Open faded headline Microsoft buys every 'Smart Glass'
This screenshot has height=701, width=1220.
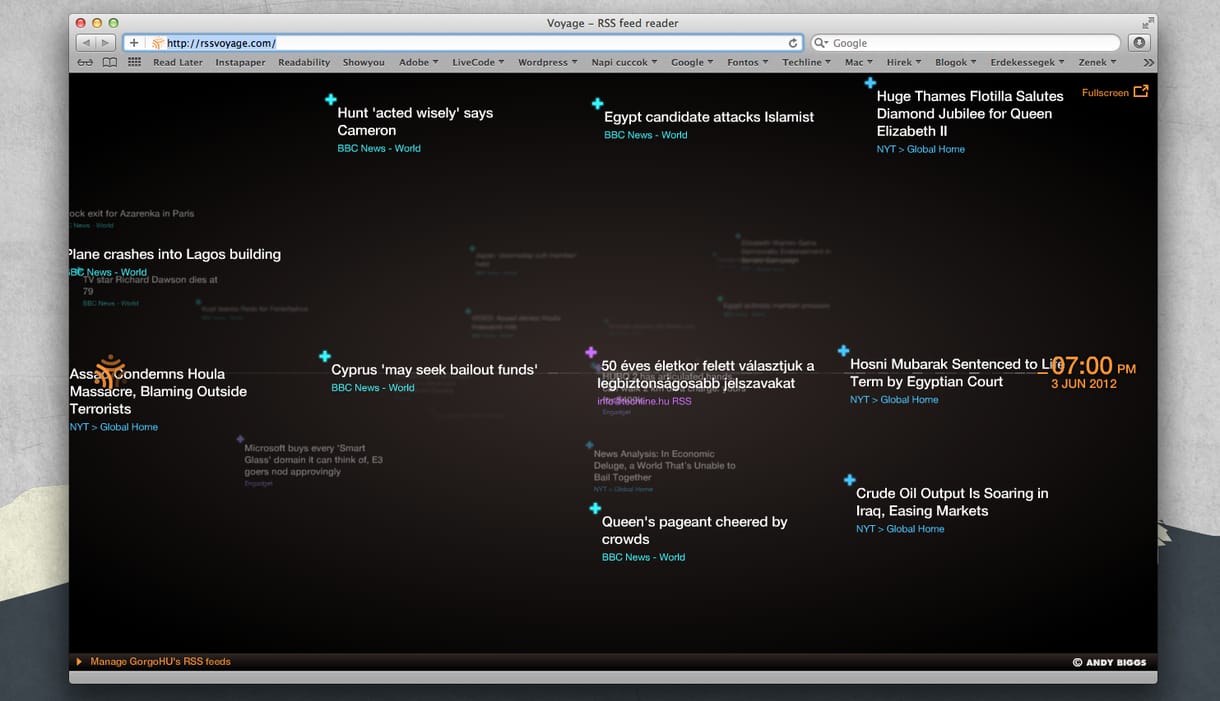(x=314, y=460)
